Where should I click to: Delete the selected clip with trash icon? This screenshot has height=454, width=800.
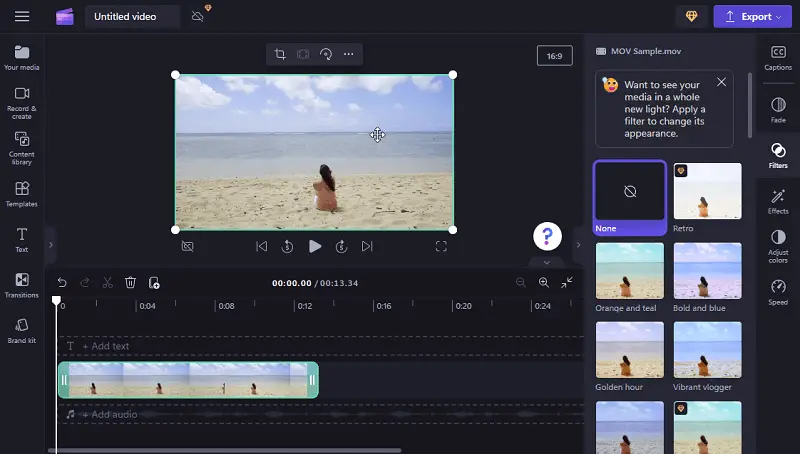[131, 283]
